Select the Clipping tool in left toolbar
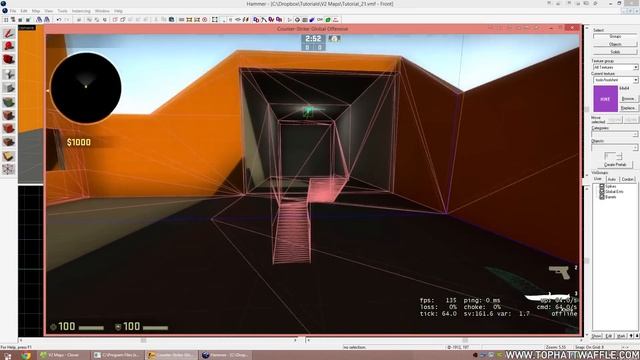The width and height of the screenshot is (640, 360). point(9,156)
